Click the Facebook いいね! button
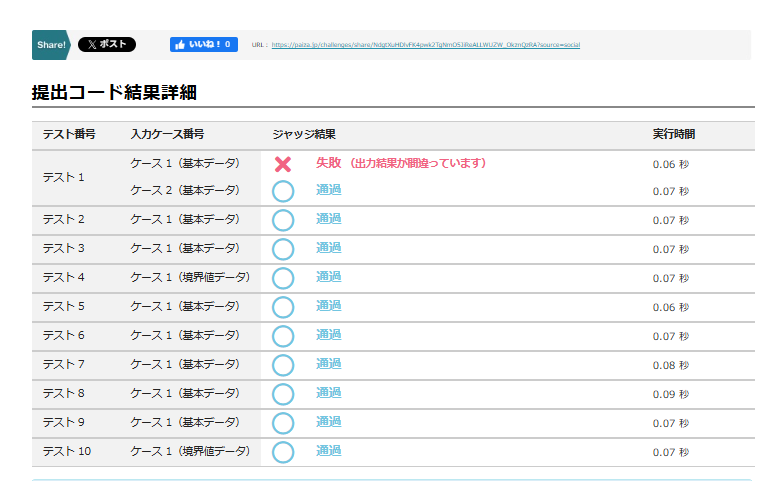The width and height of the screenshot is (763, 481). [203, 45]
